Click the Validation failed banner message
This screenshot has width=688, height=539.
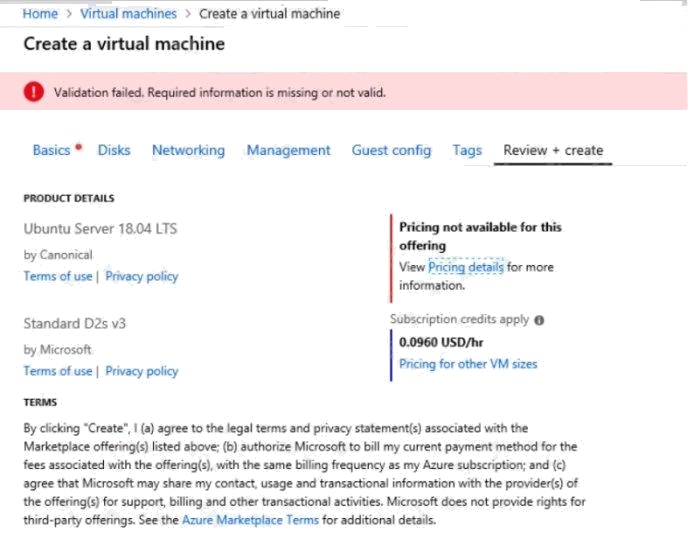click(219, 92)
